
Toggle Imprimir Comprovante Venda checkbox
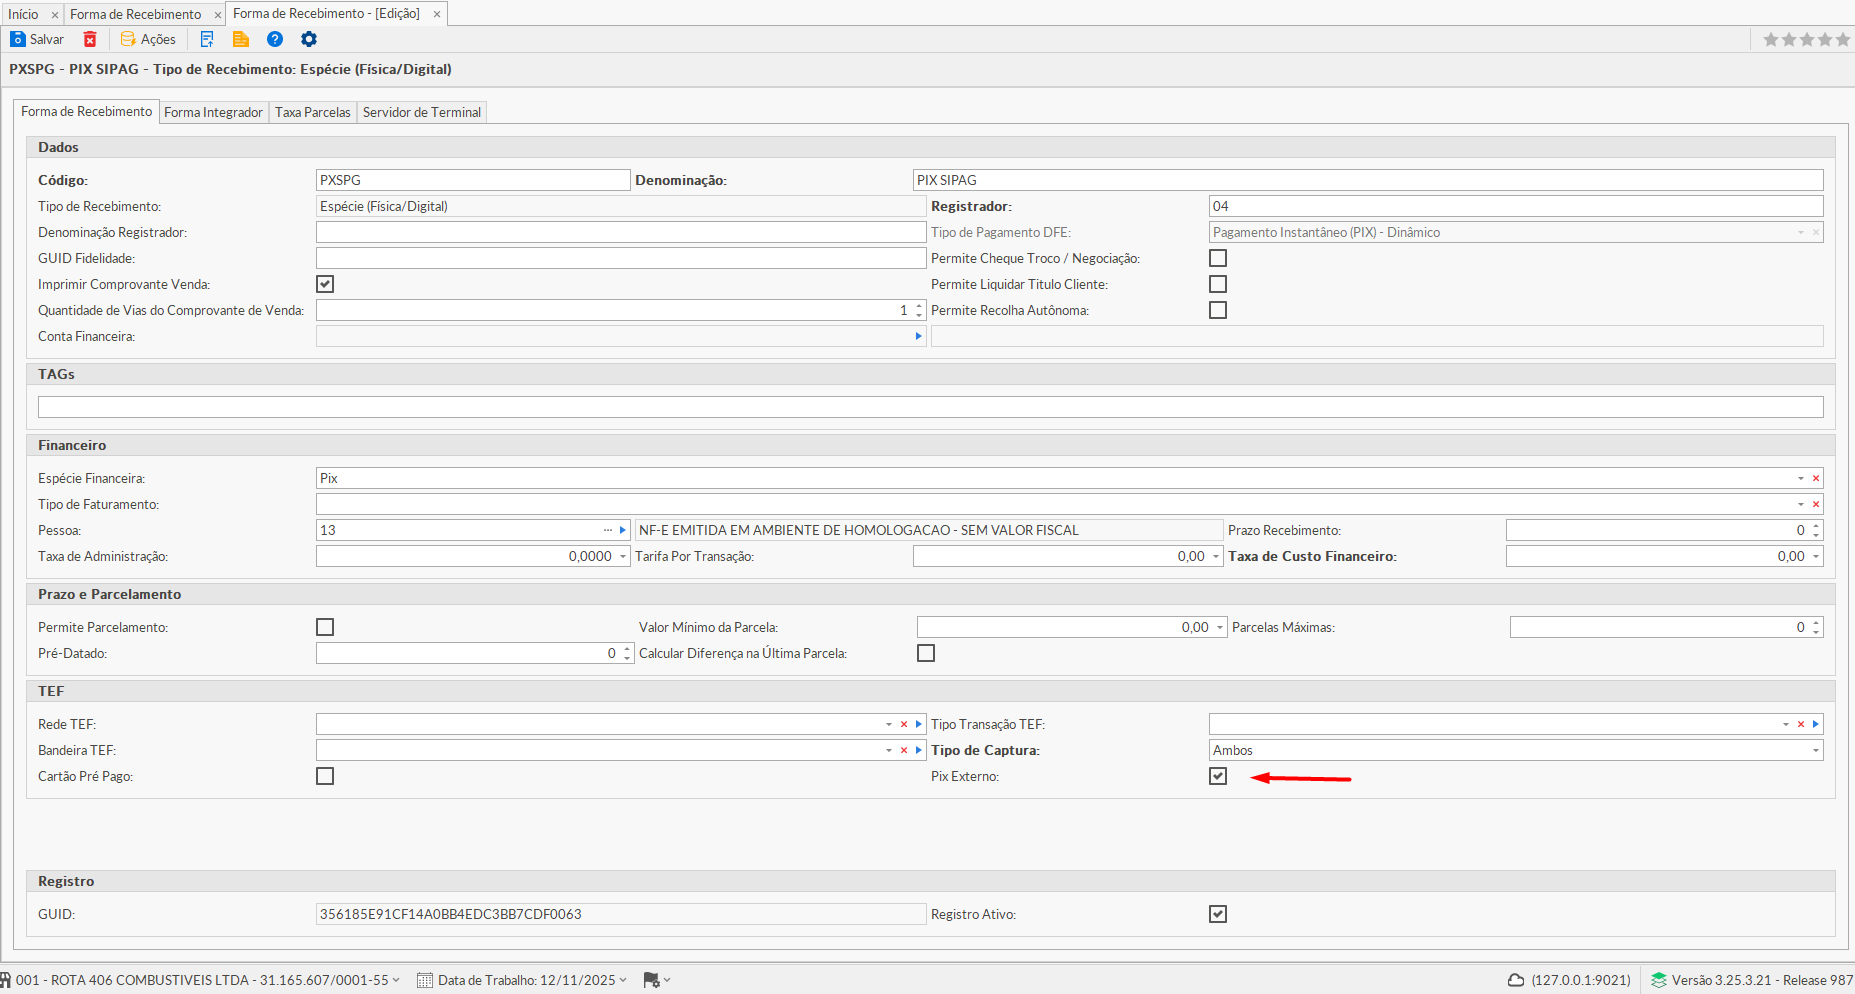(325, 284)
